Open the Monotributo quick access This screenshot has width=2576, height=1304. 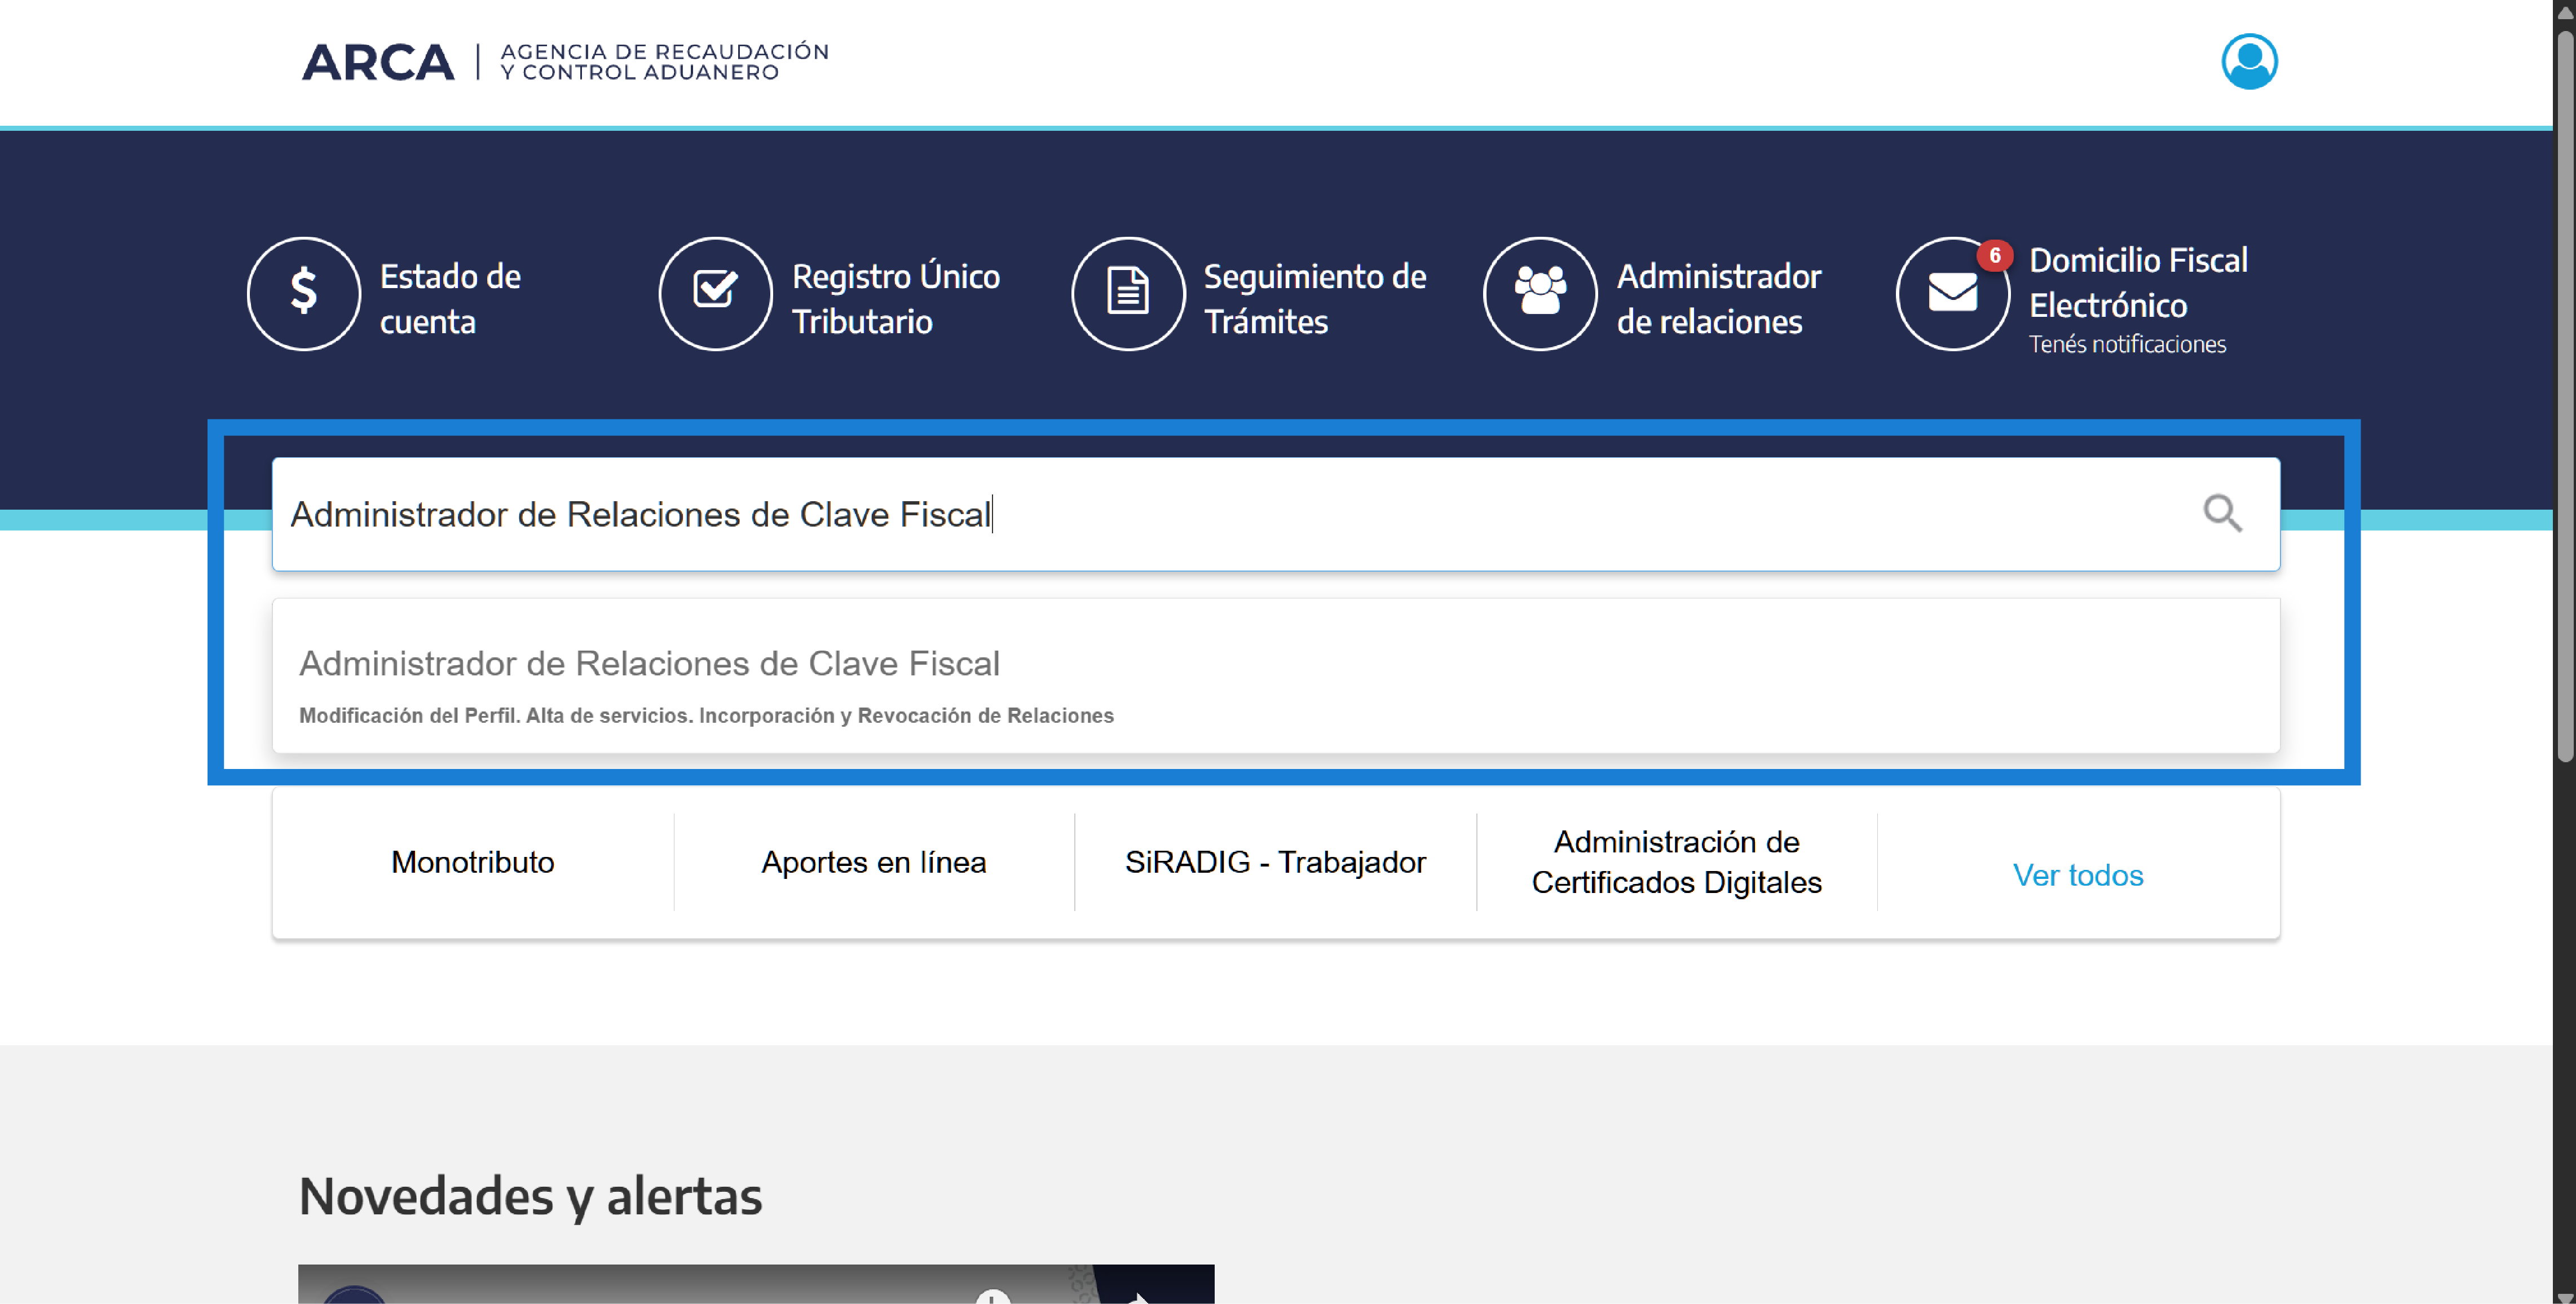[473, 861]
